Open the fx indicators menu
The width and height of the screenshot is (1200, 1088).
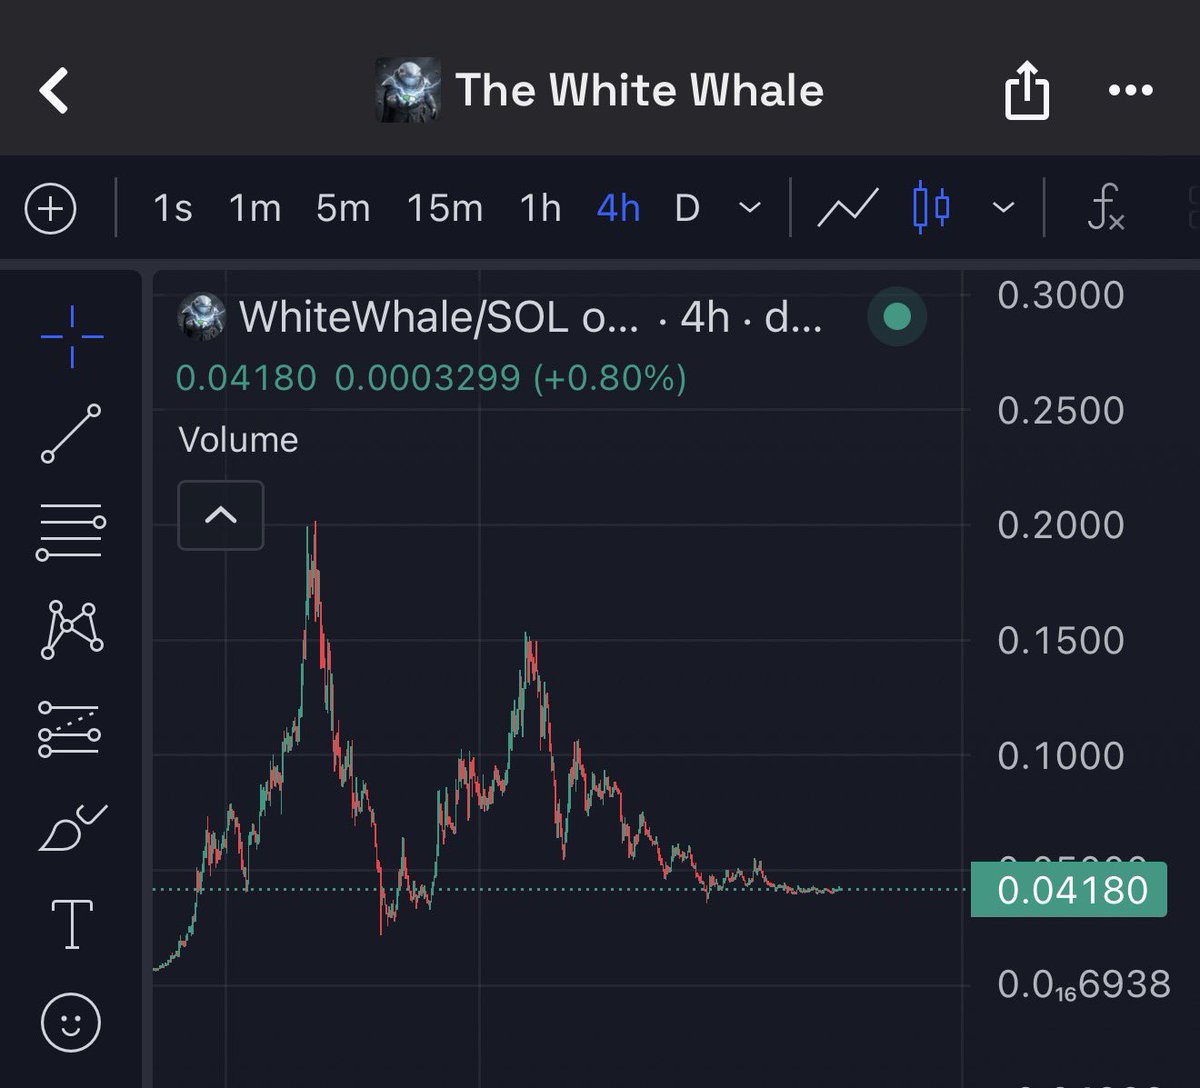tap(1106, 210)
